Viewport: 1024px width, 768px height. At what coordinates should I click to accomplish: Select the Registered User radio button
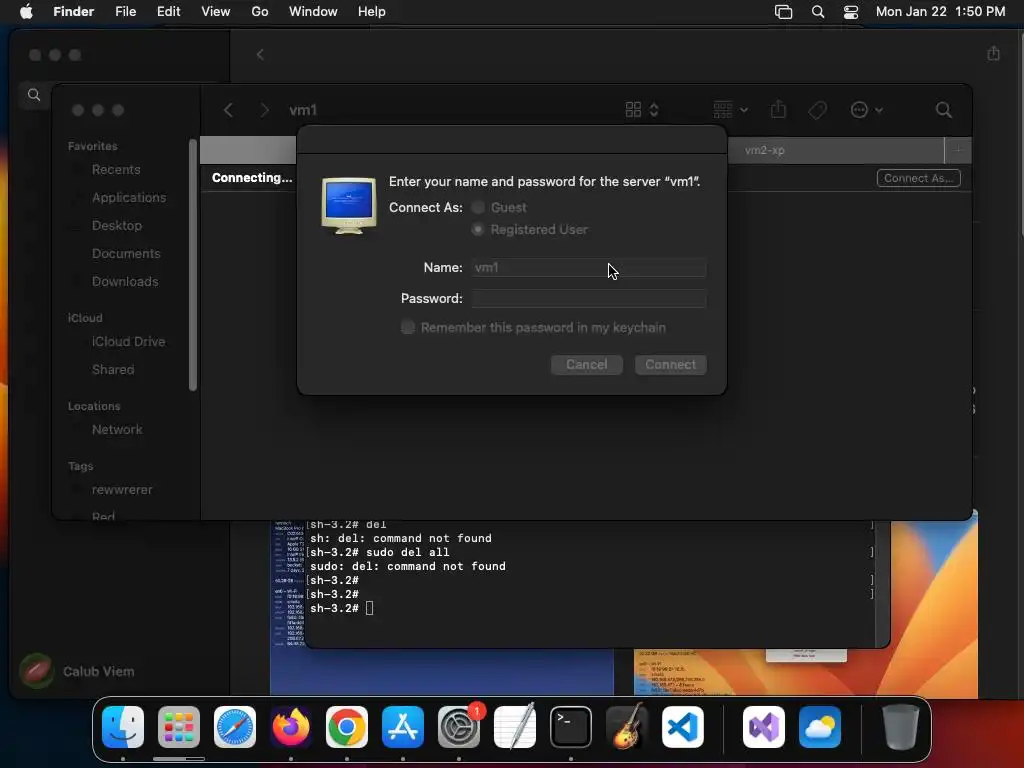point(478,229)
